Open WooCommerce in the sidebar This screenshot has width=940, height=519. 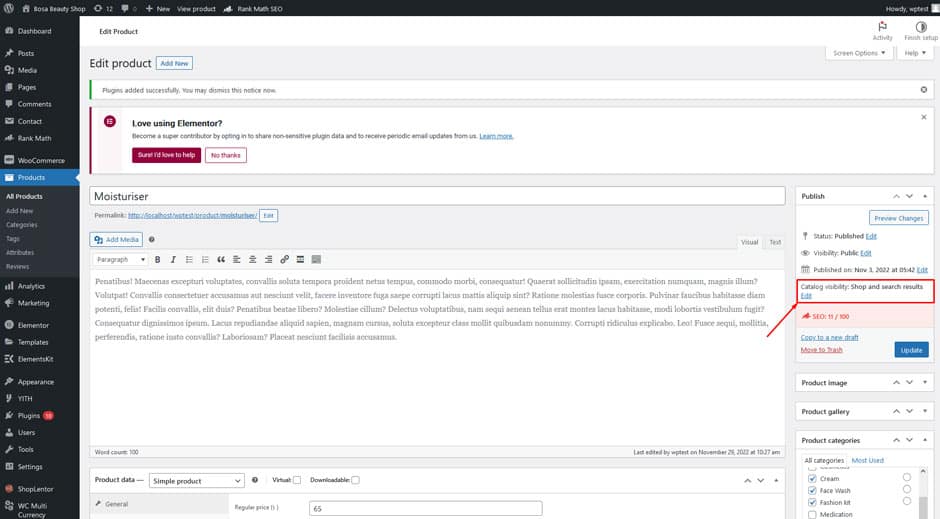[x=40, y=161]
